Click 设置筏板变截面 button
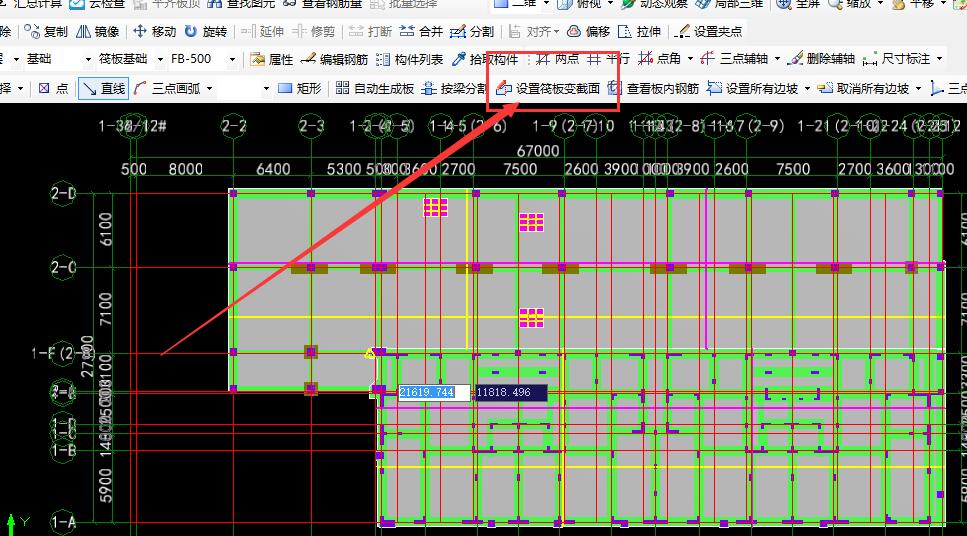 pos(548,89)
